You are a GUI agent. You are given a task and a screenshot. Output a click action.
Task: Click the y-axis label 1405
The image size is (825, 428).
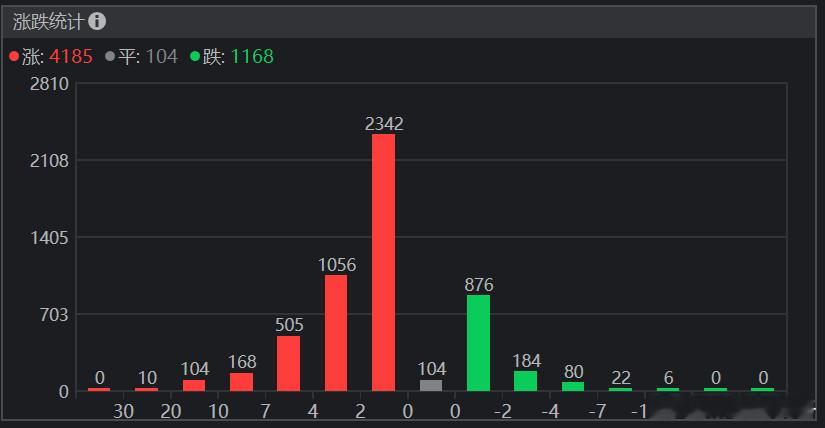pos(49,237)
